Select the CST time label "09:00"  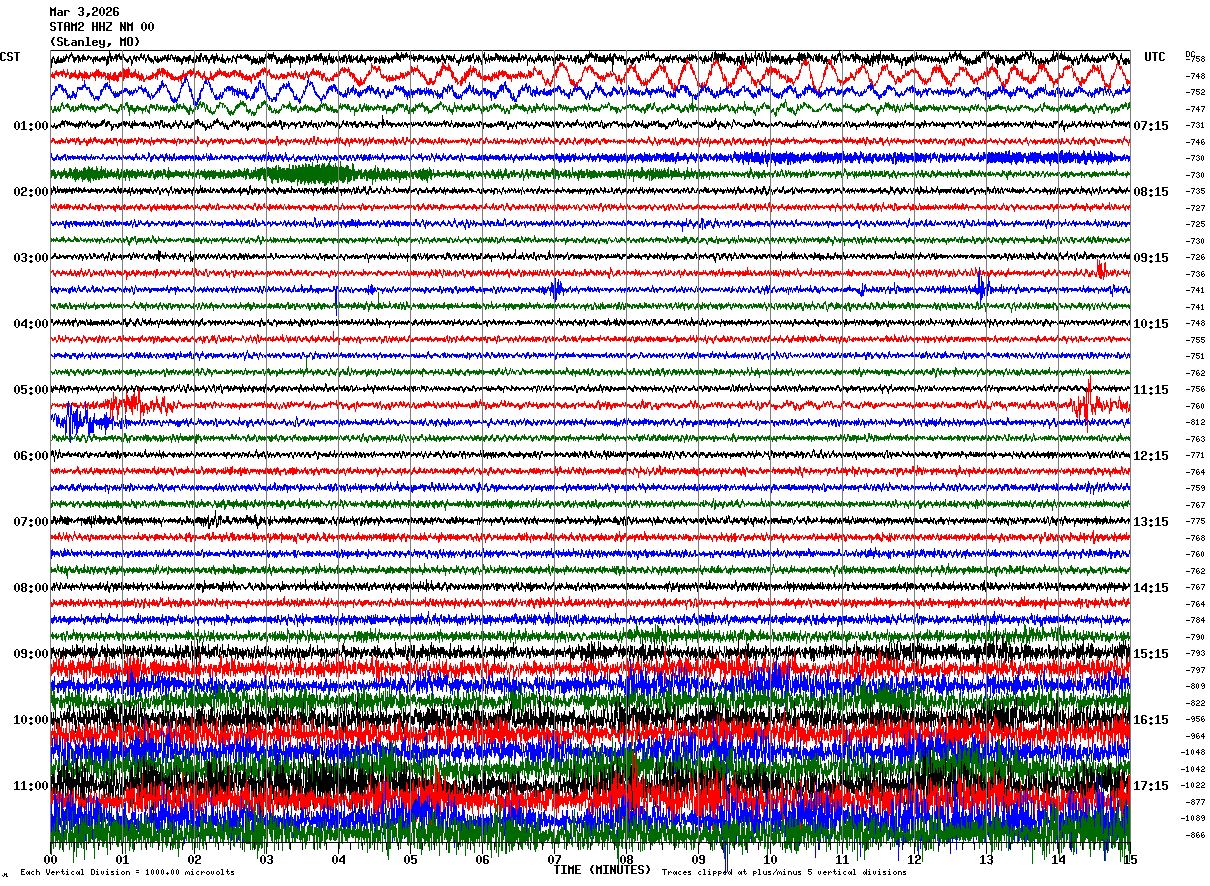coord(31,654)
